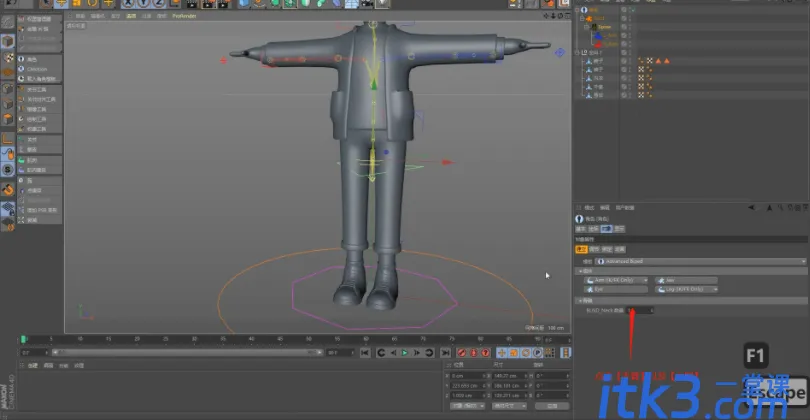Click the back arrow in Attribute Manager
Viewport: 810px width, 420px height.
point(752,208)
